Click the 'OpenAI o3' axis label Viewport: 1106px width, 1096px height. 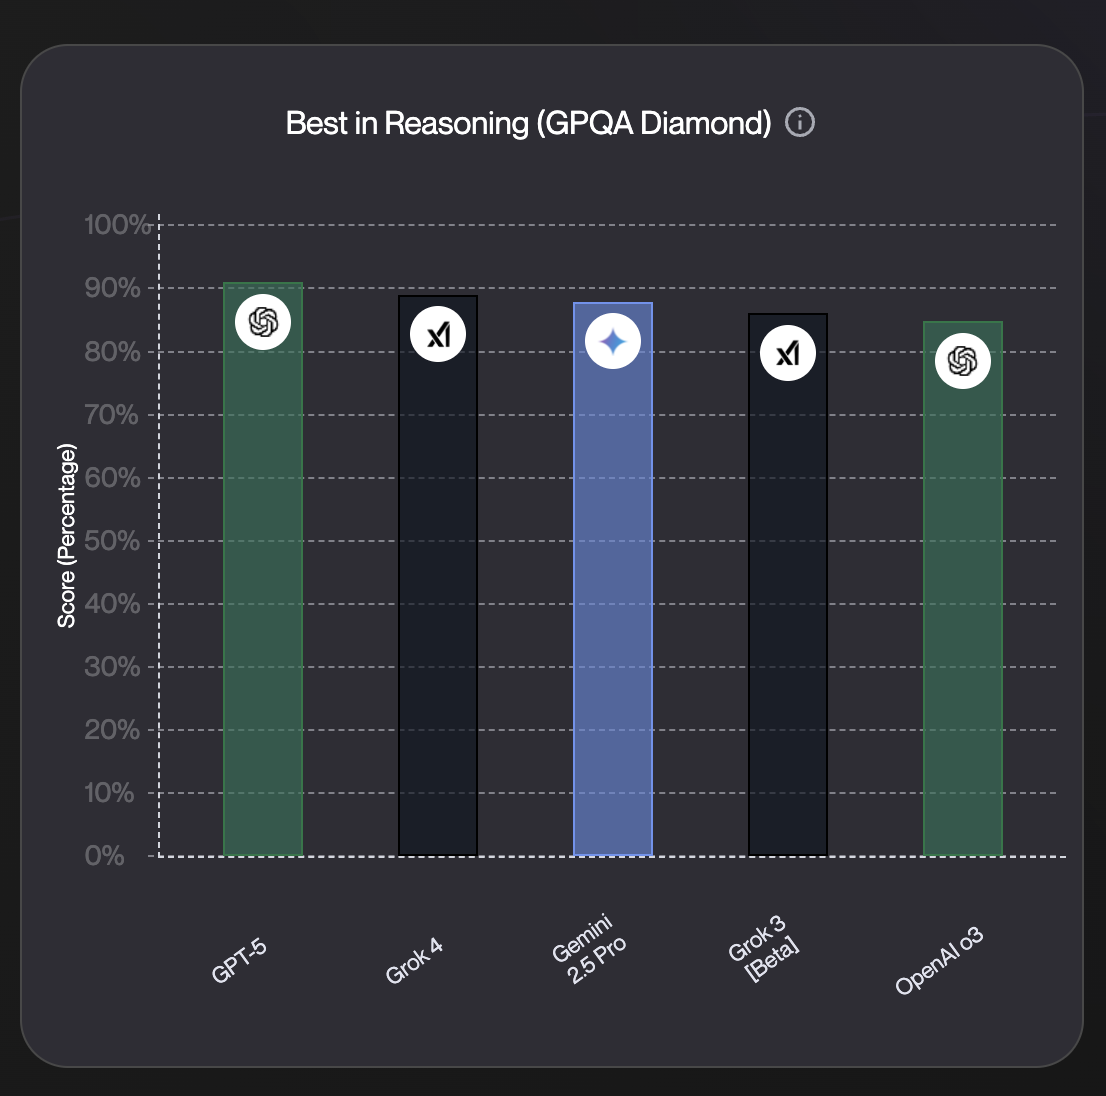point(939,961)
